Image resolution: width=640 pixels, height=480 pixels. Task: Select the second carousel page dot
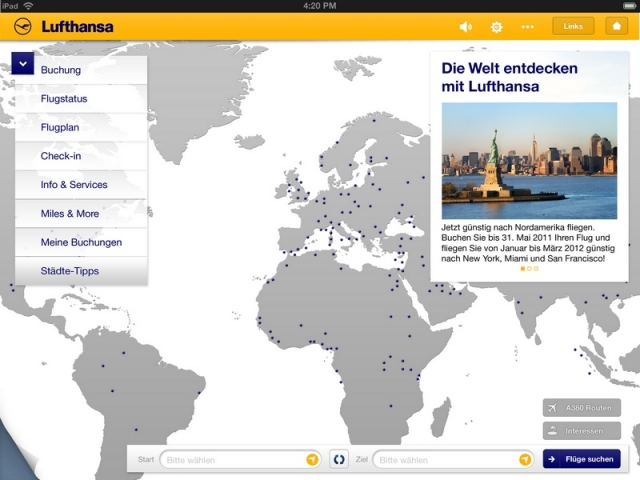point(529,269)
